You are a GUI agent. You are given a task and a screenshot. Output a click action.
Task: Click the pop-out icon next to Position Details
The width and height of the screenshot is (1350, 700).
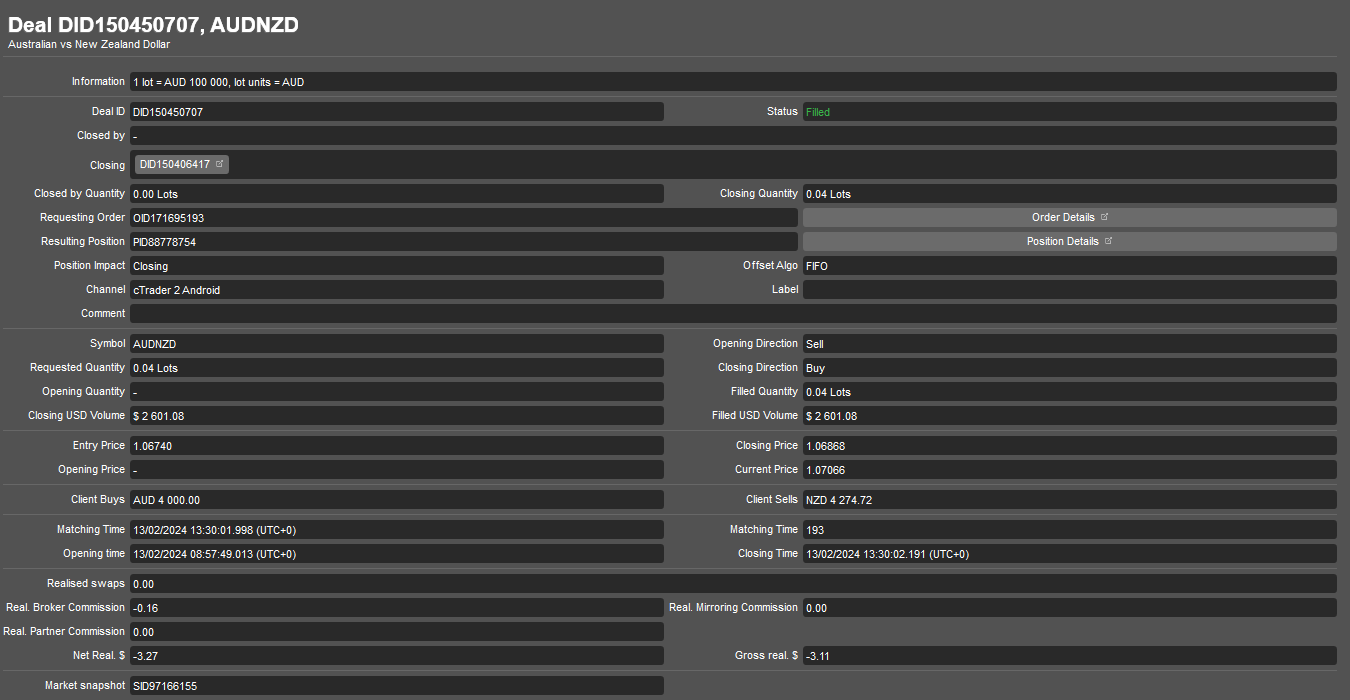pyautogui.click(x=1109, y=241)
